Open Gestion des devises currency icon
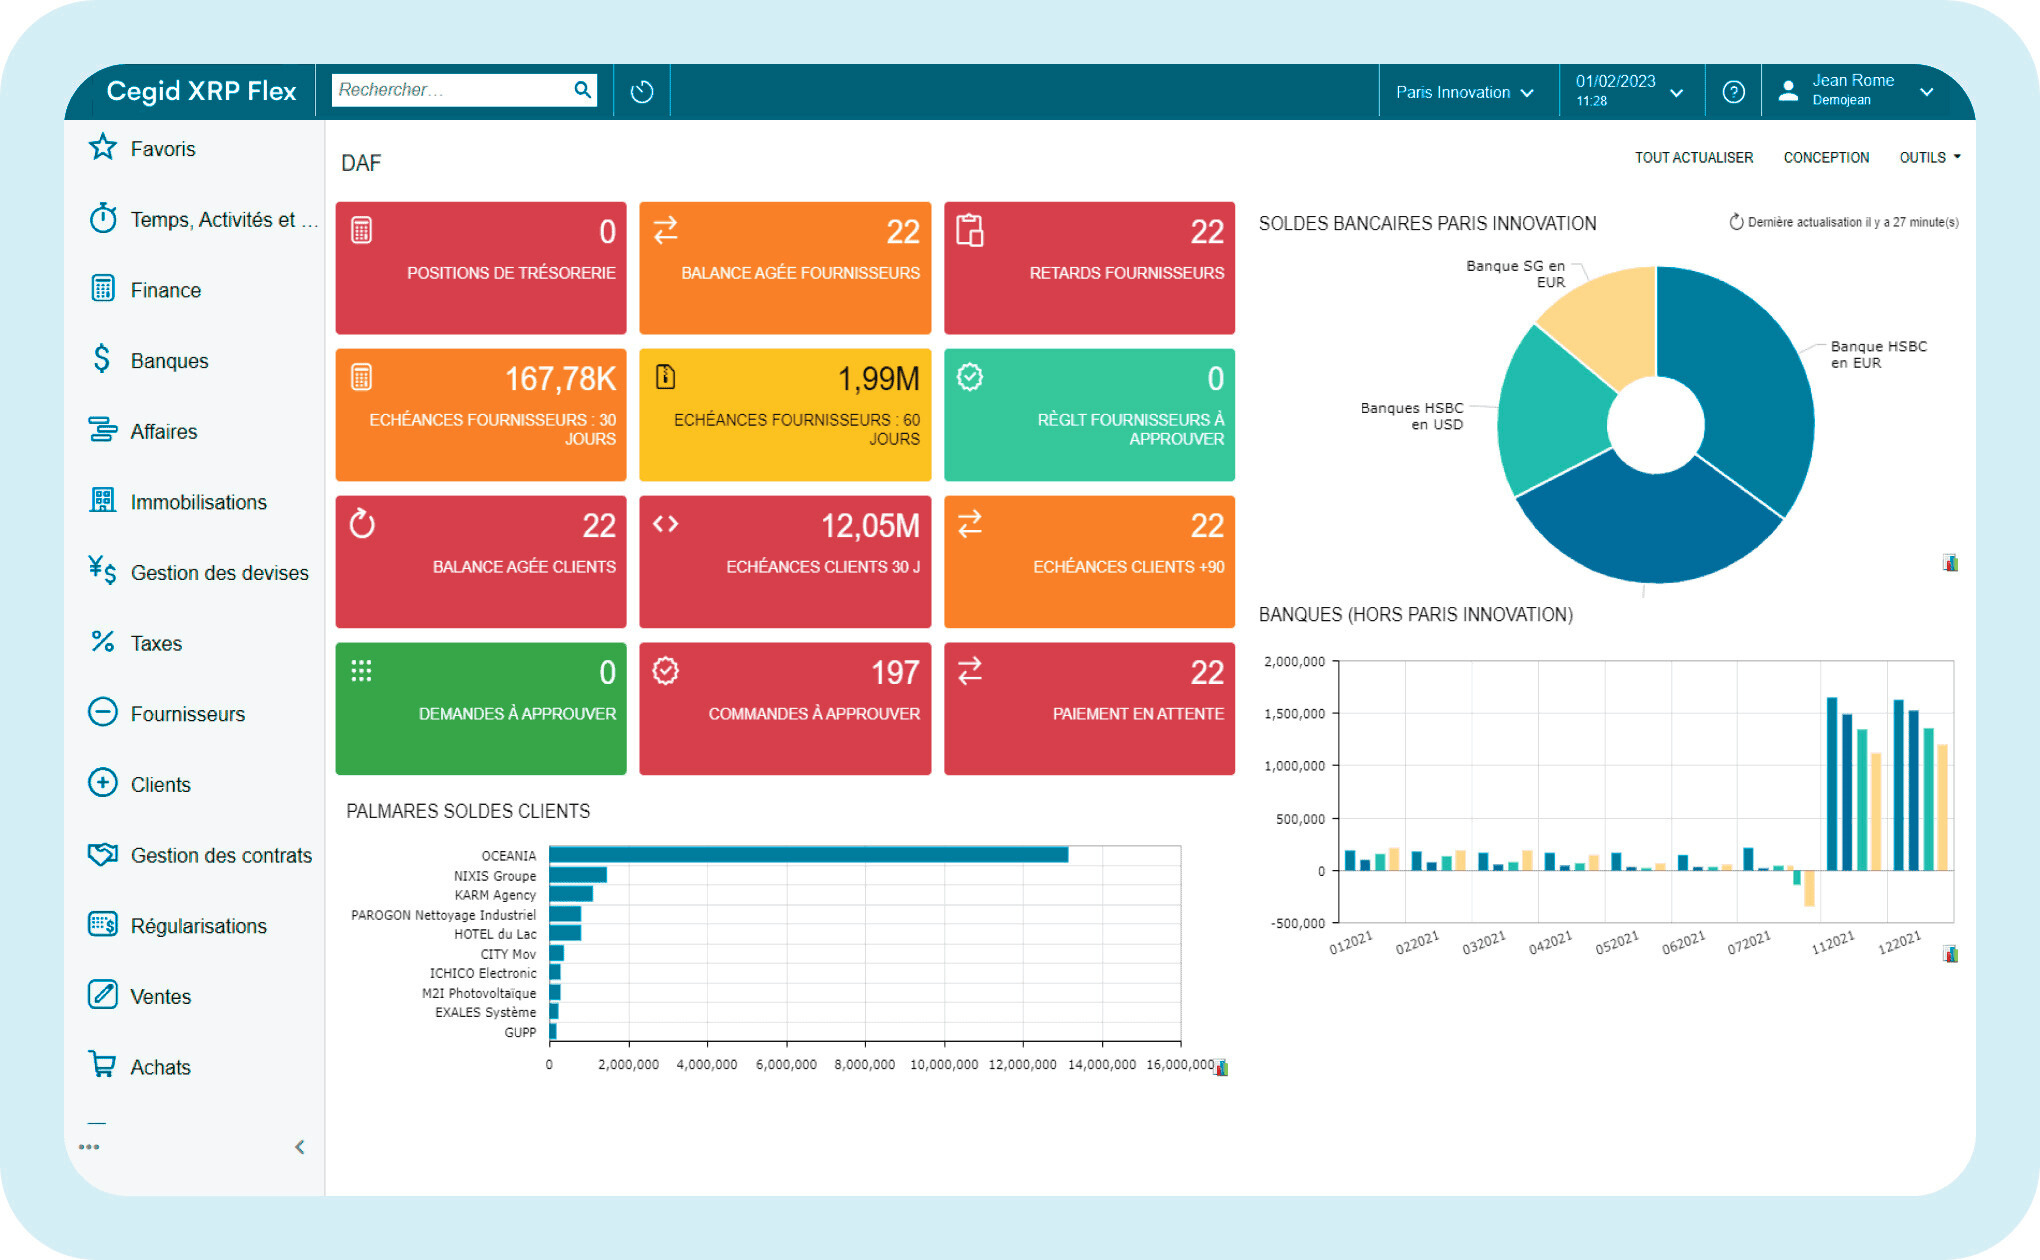This screenshot has width=2040, height=1260. [102, 571]
